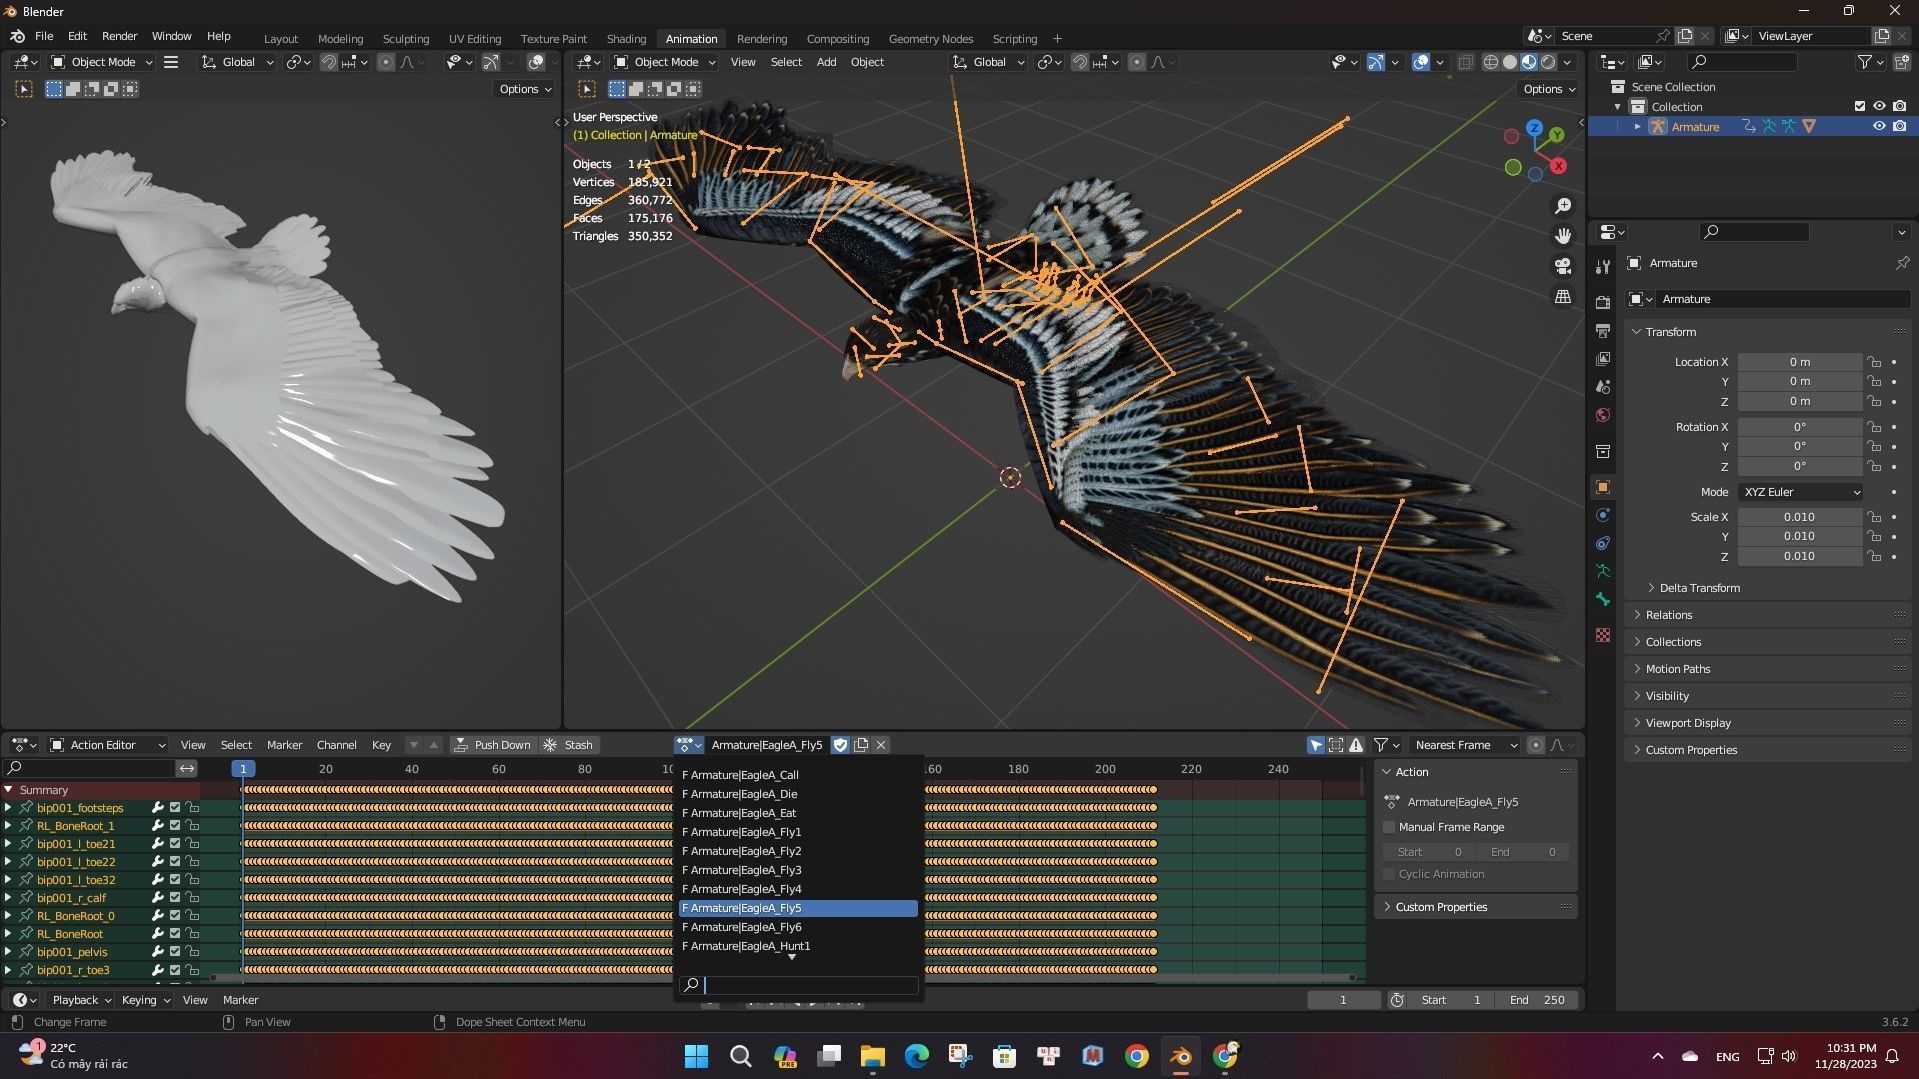Toggle mute checkbox for bip001_footsteps channel
Image resolution: width=1919 pixels, height=1079 pixels.
(175, 808)
